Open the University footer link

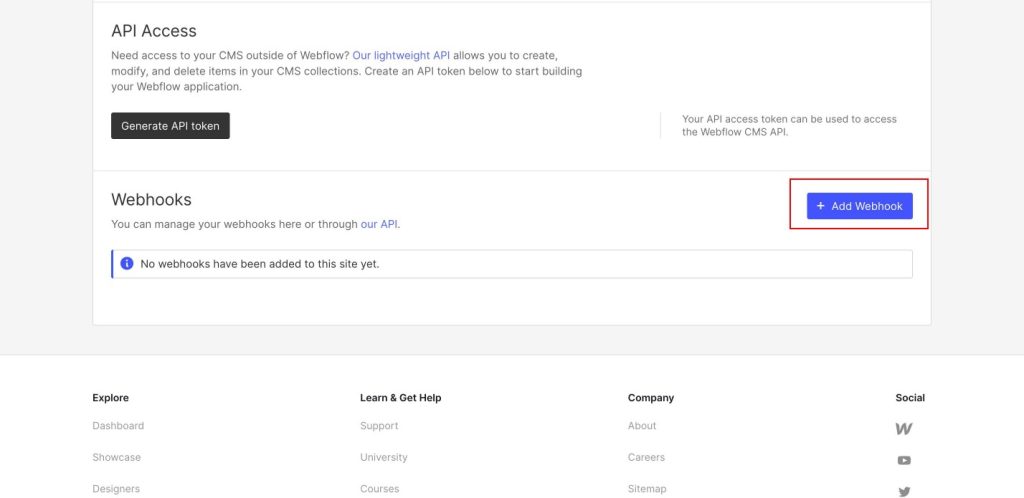click(x=383, y=457)
